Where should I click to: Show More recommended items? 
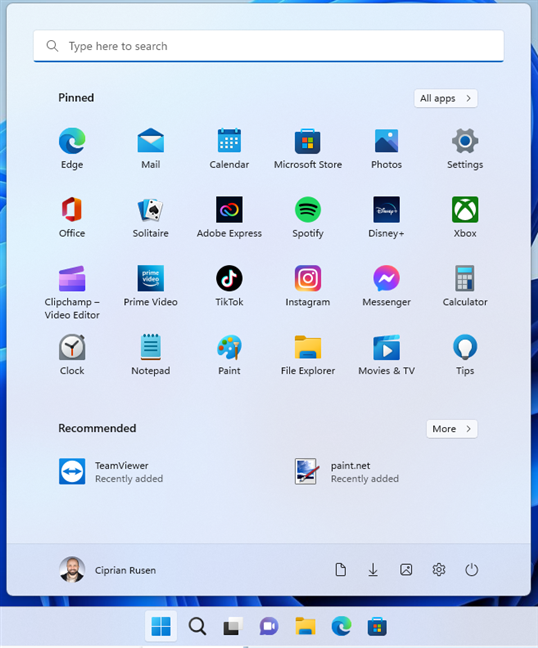coord(452,429)
